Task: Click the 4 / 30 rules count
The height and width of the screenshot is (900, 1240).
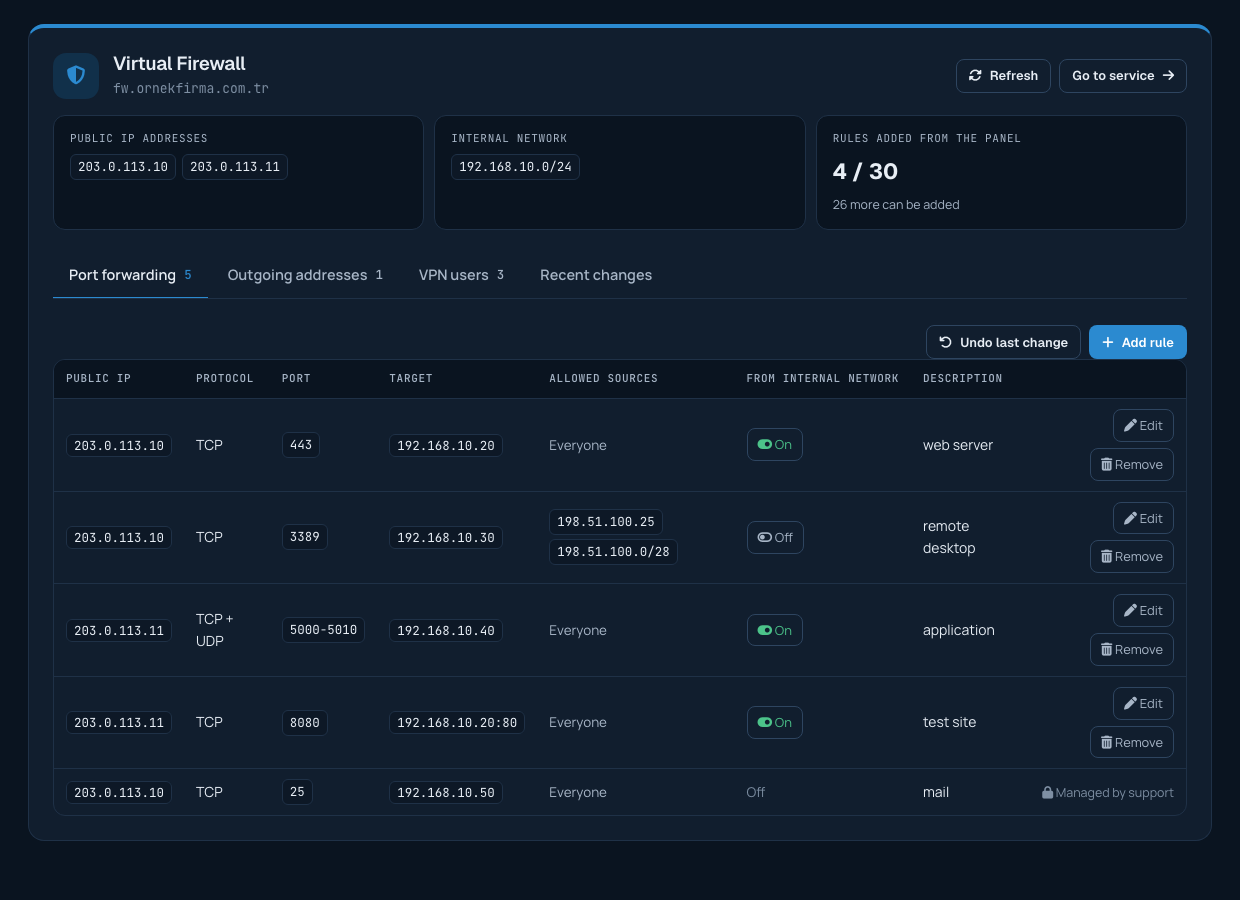Action: (866, 171)
